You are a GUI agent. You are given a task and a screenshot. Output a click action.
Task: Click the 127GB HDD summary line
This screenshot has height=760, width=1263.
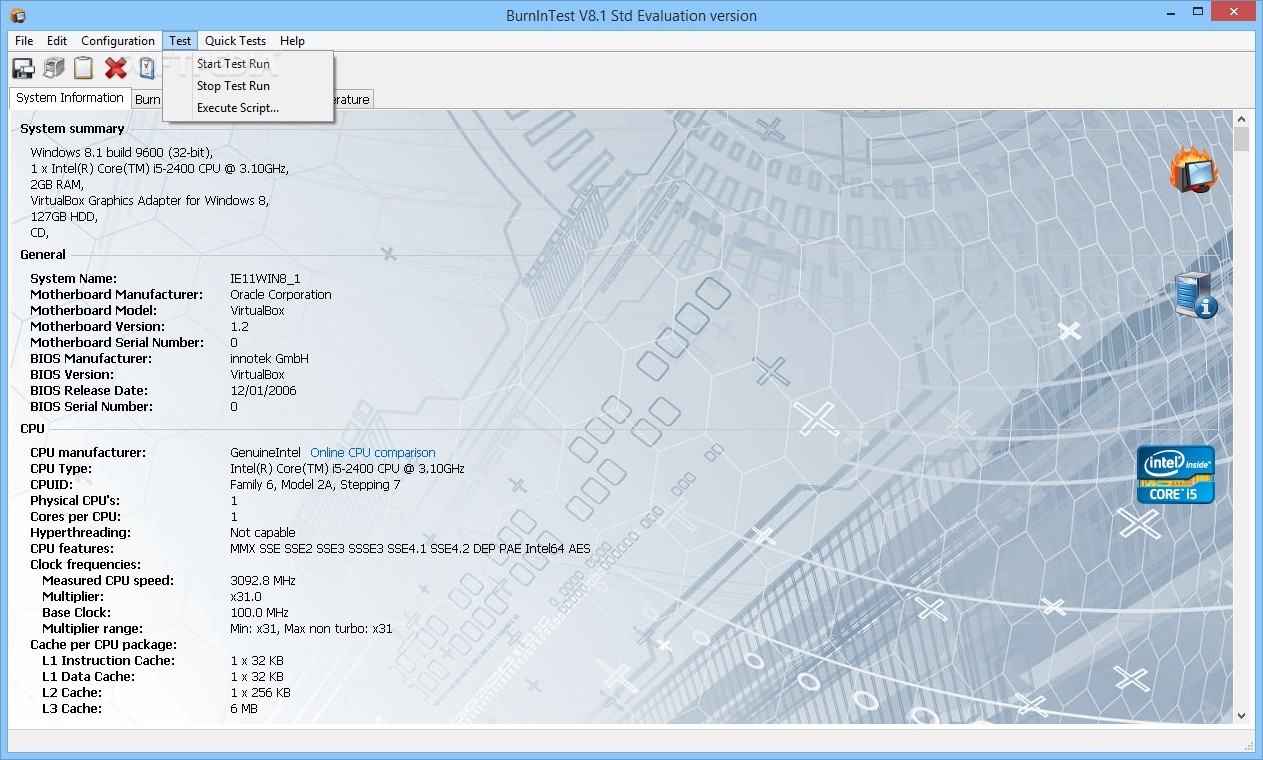pyautogui.click(x=64, y=217)
